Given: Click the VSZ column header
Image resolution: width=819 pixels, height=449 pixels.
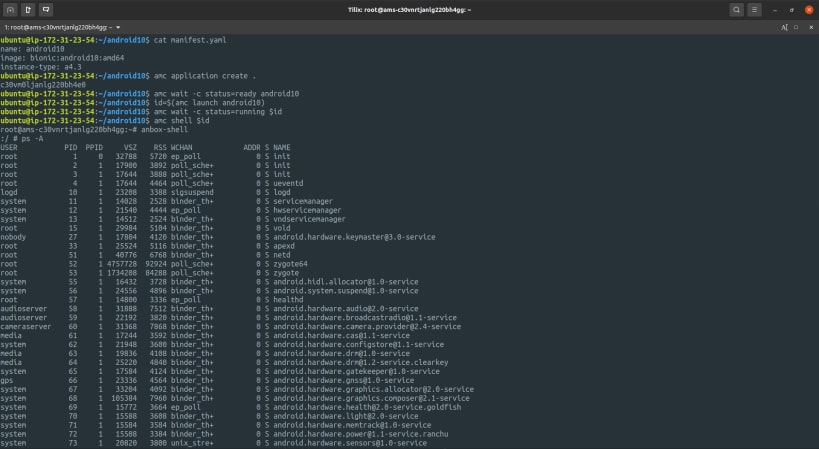Looking at the screenshot, I should (131, 147).
